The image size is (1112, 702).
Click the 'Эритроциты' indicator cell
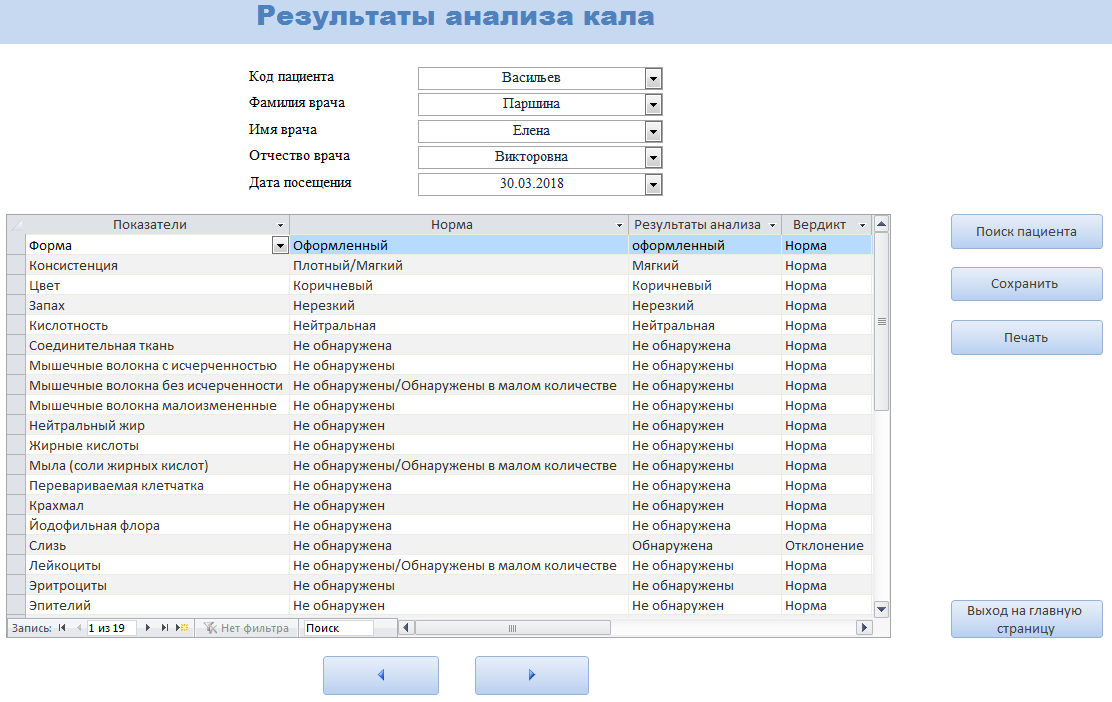pos(157,586)
